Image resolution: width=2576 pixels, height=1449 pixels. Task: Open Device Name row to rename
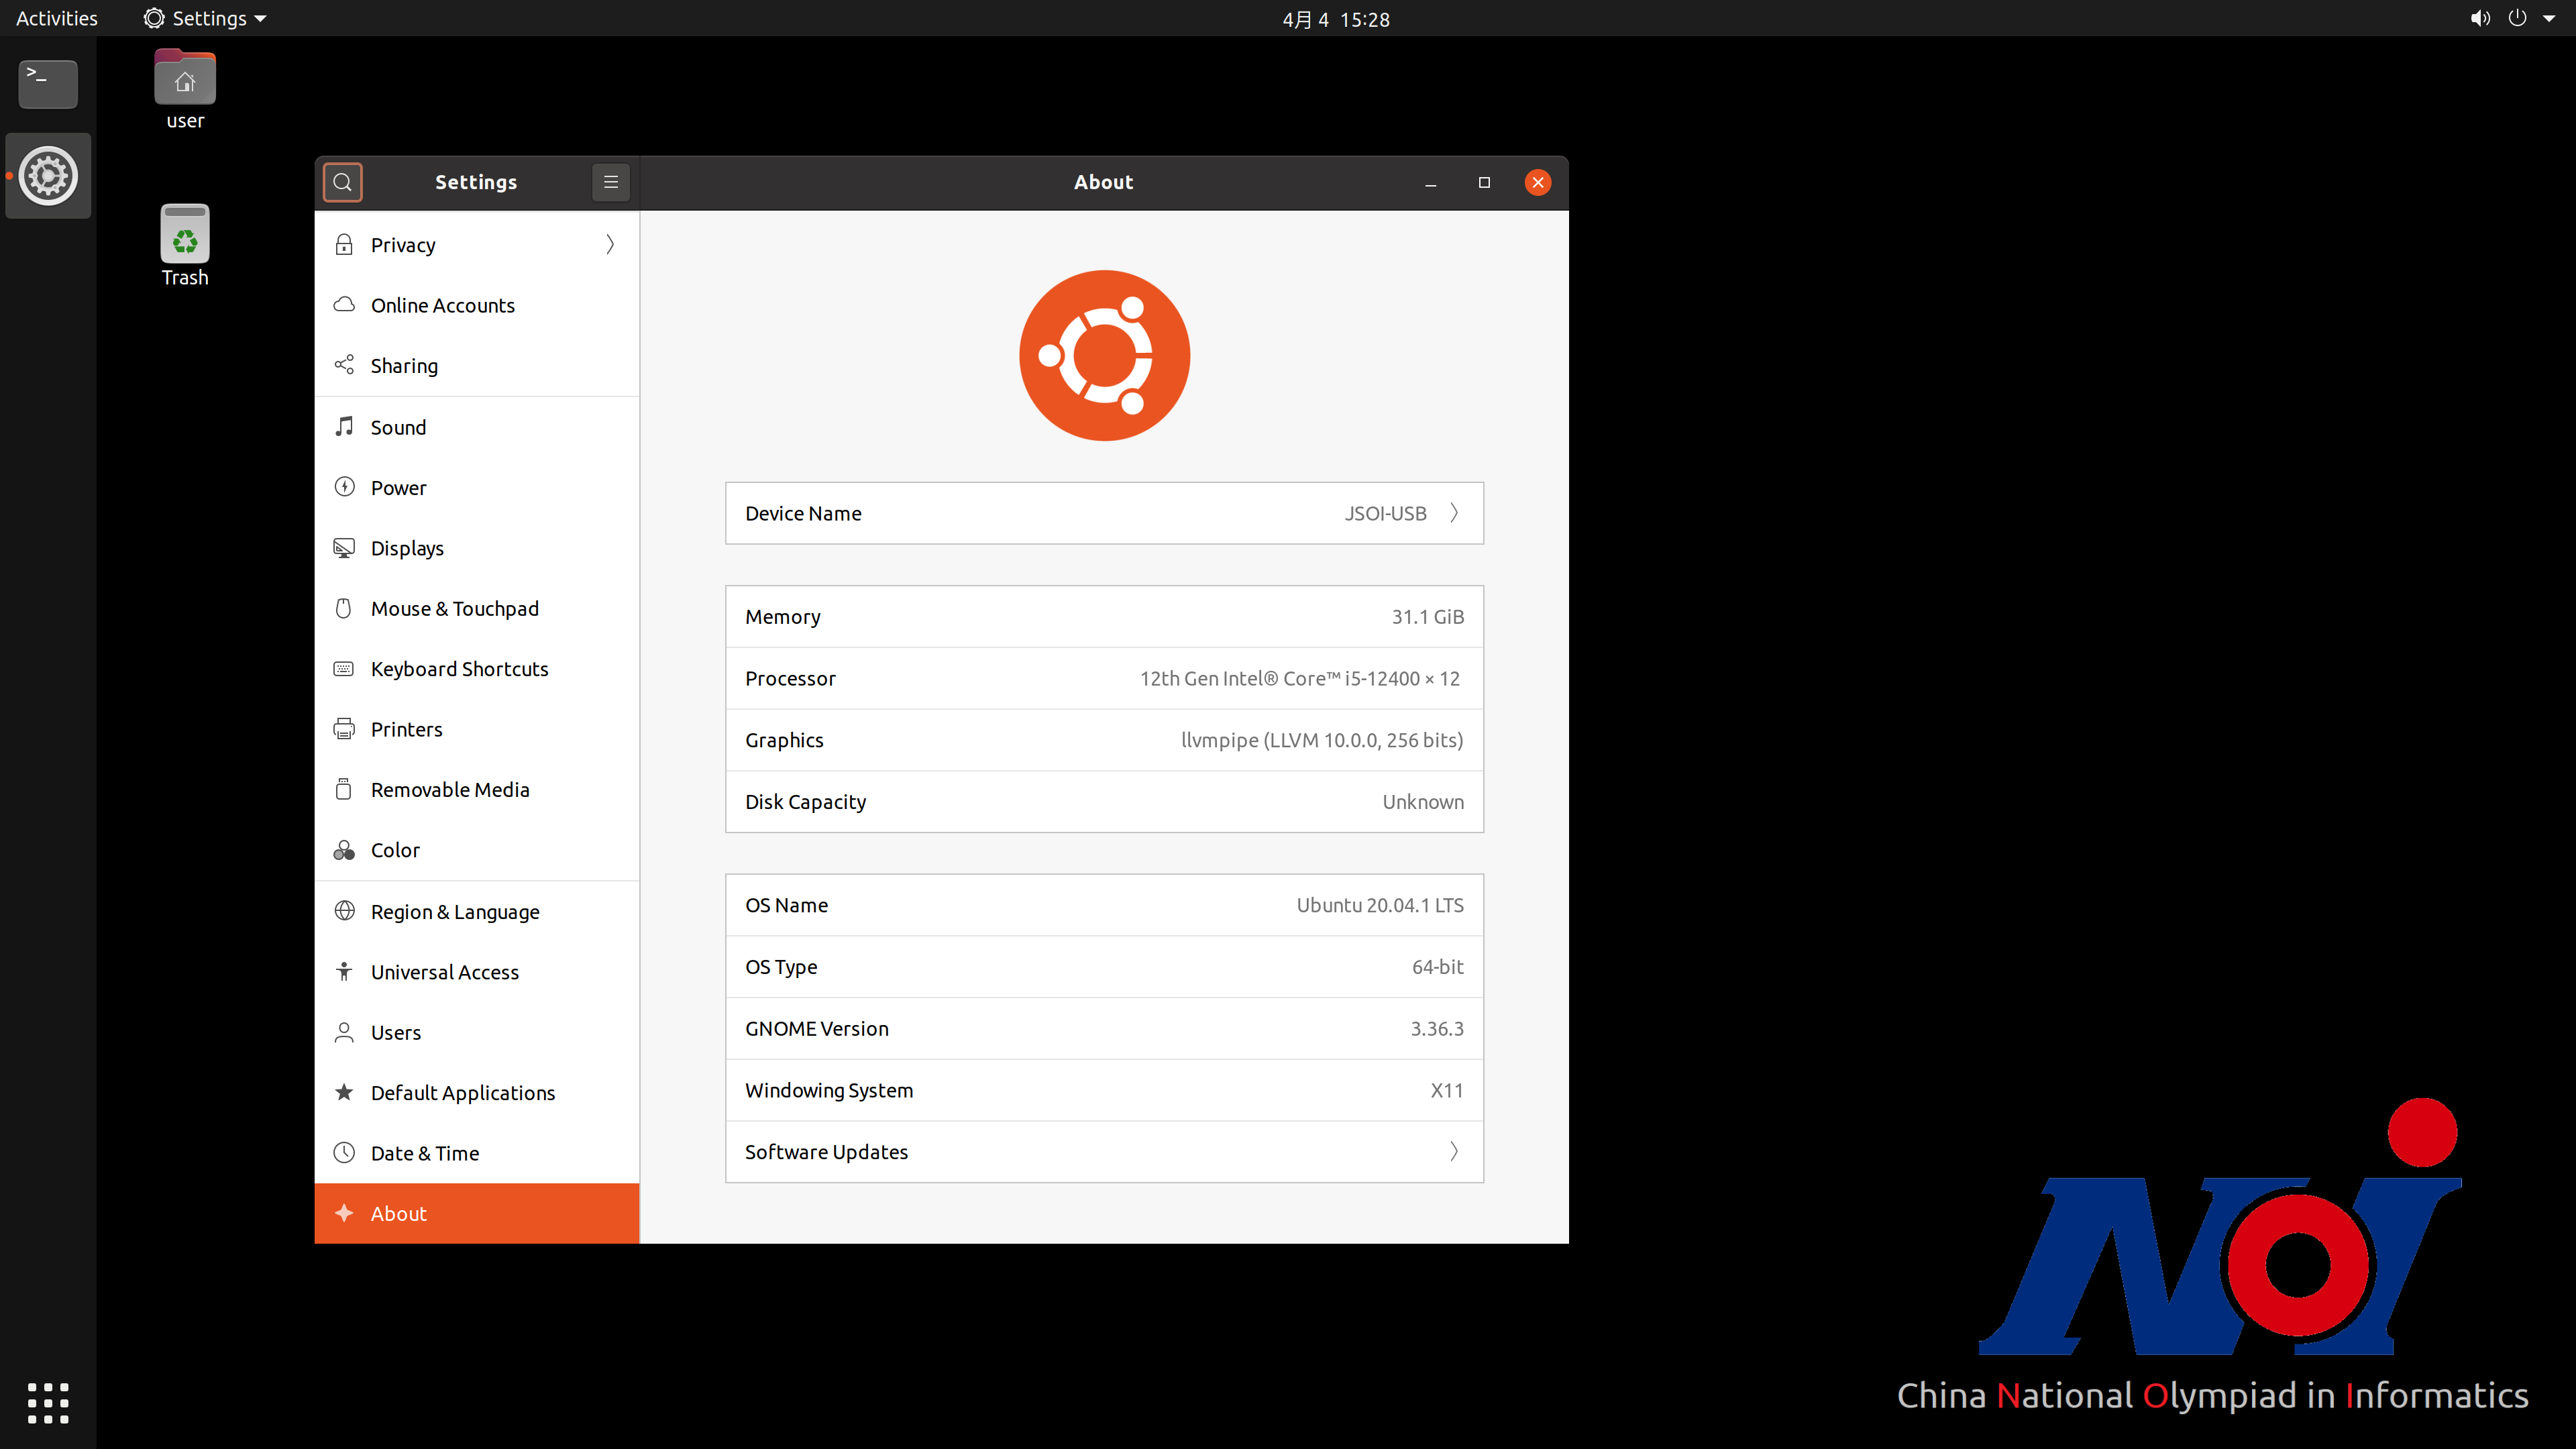click(x=1104, y=513)
